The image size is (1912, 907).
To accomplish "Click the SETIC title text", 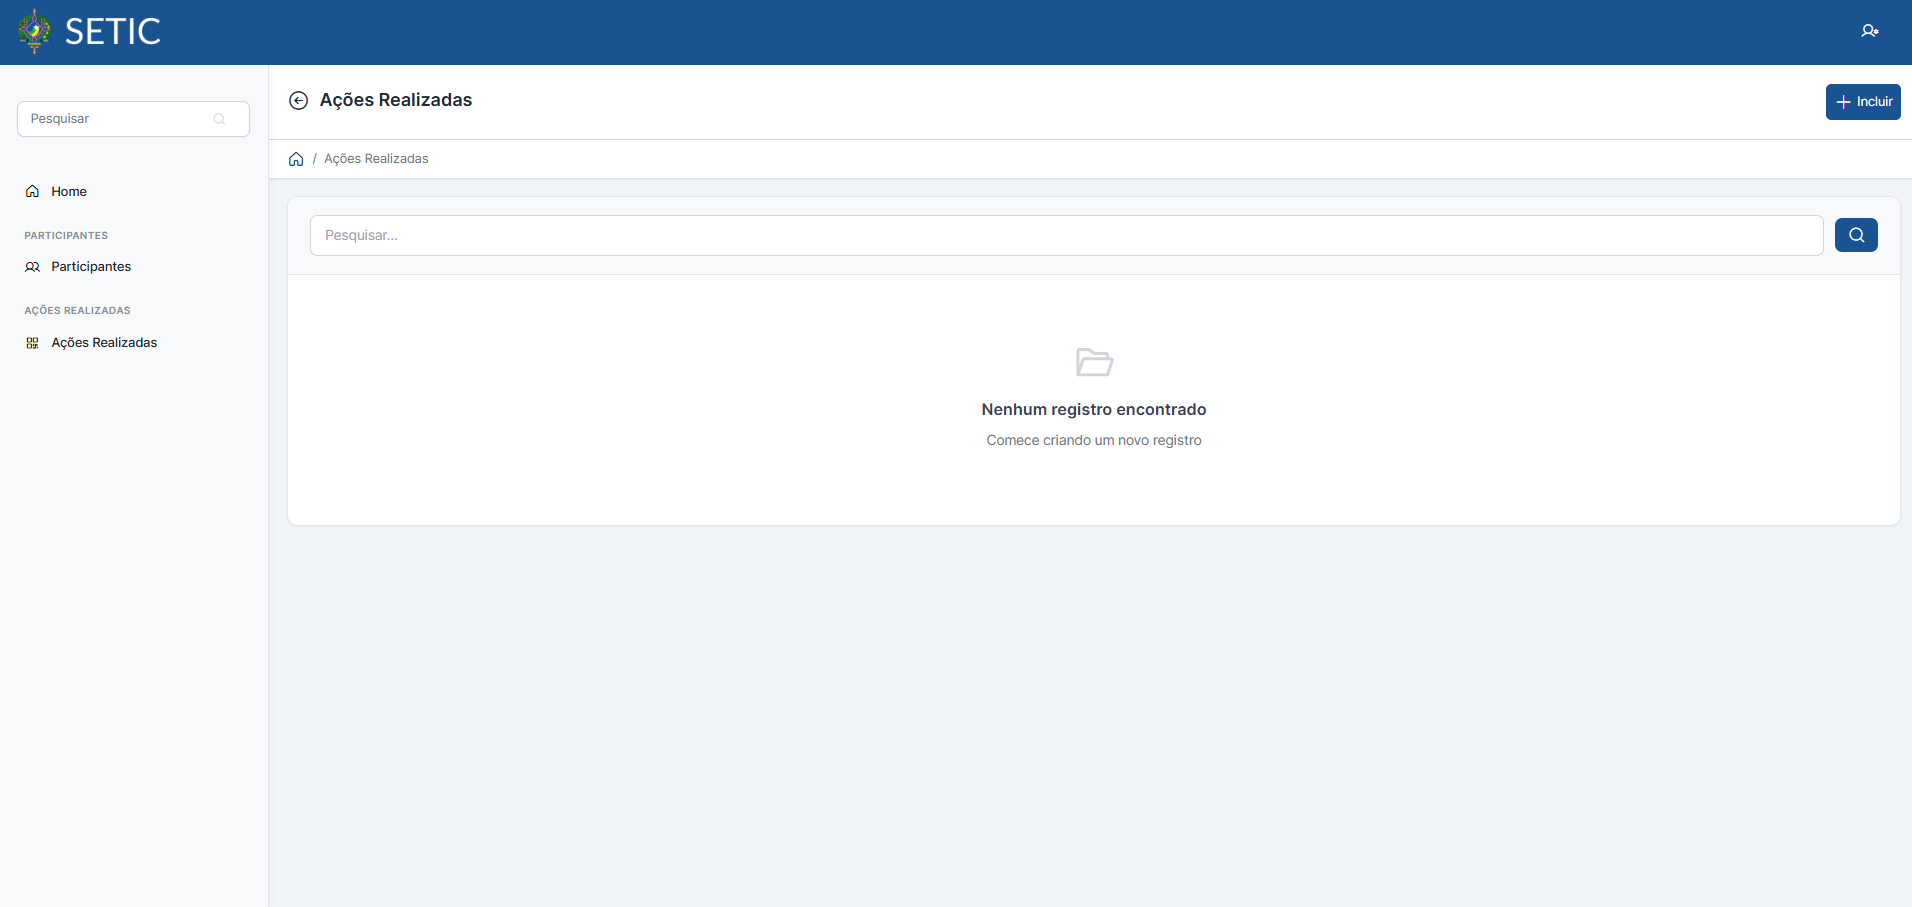I will (113, 32).
